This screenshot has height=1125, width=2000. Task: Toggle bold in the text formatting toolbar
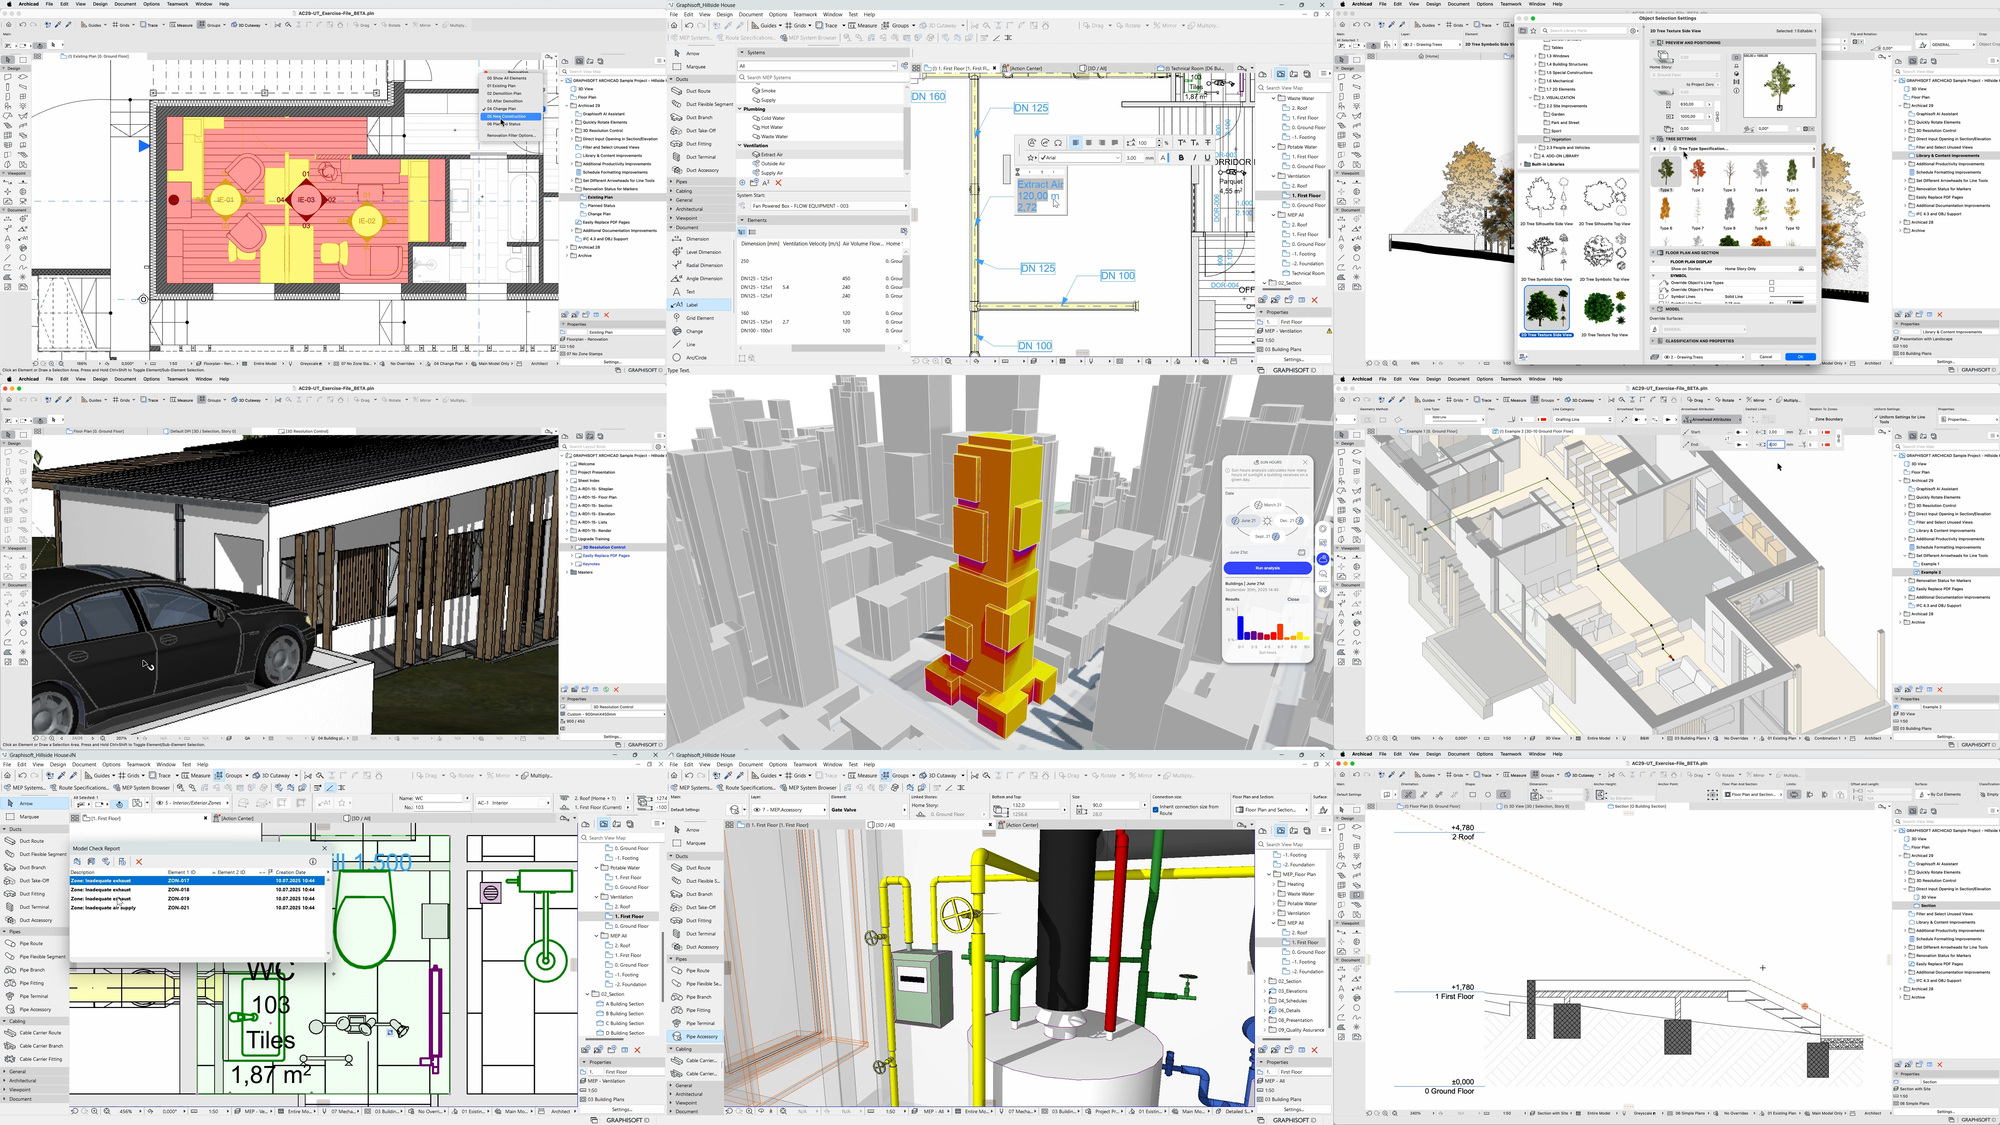(x=1182, y=158)
